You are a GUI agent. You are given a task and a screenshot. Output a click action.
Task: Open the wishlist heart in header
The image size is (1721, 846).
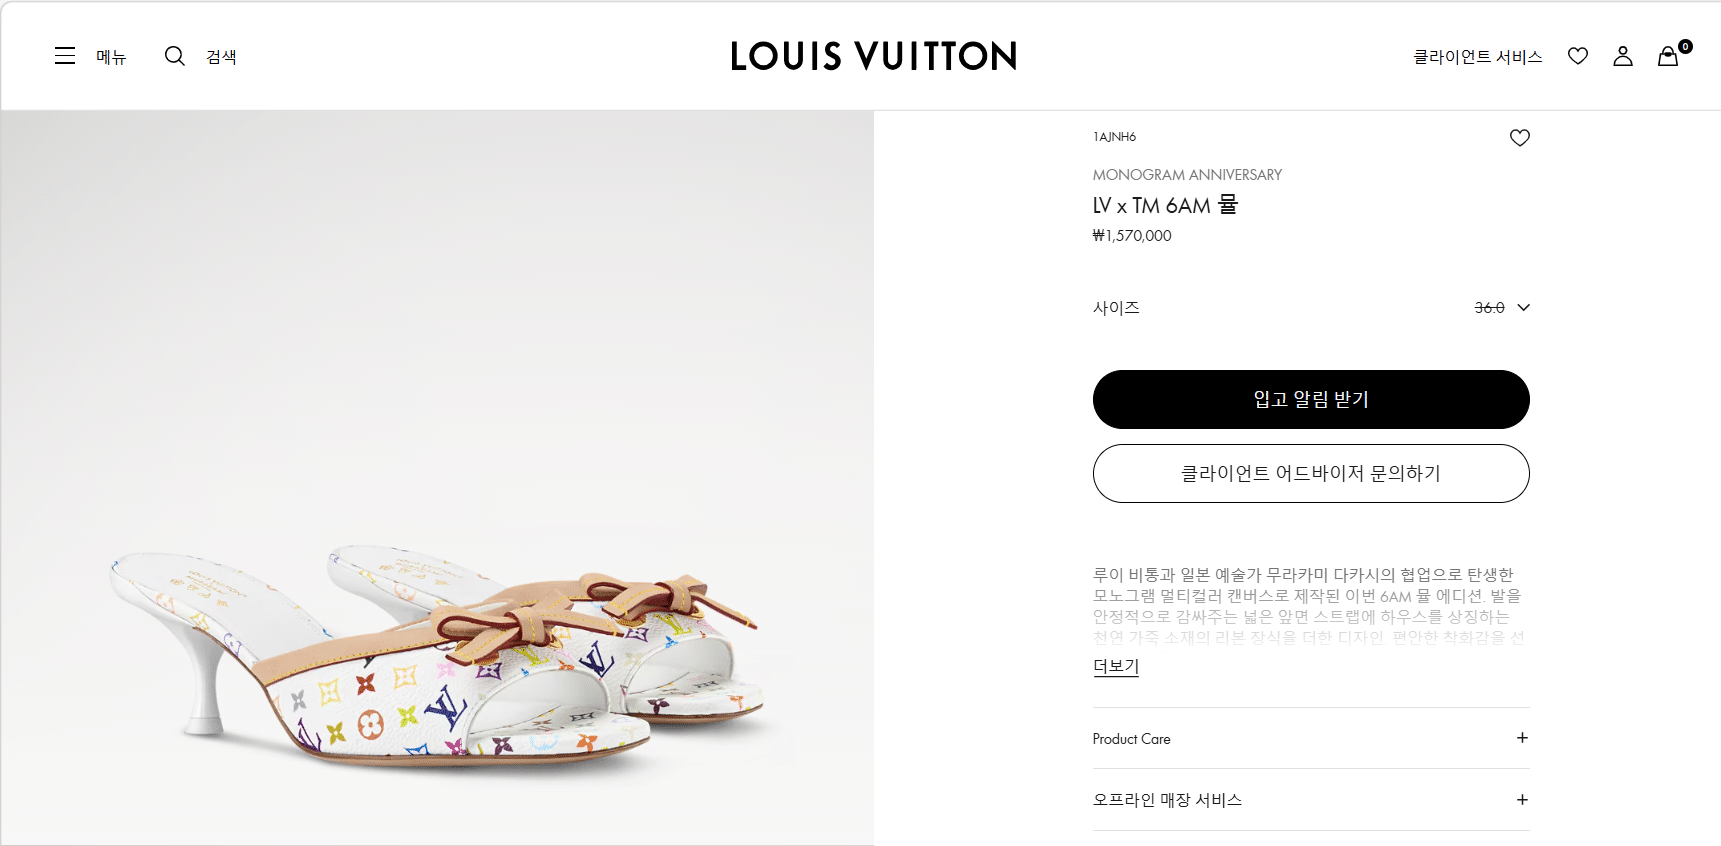pyautogui.click(x=1578, y=56)
